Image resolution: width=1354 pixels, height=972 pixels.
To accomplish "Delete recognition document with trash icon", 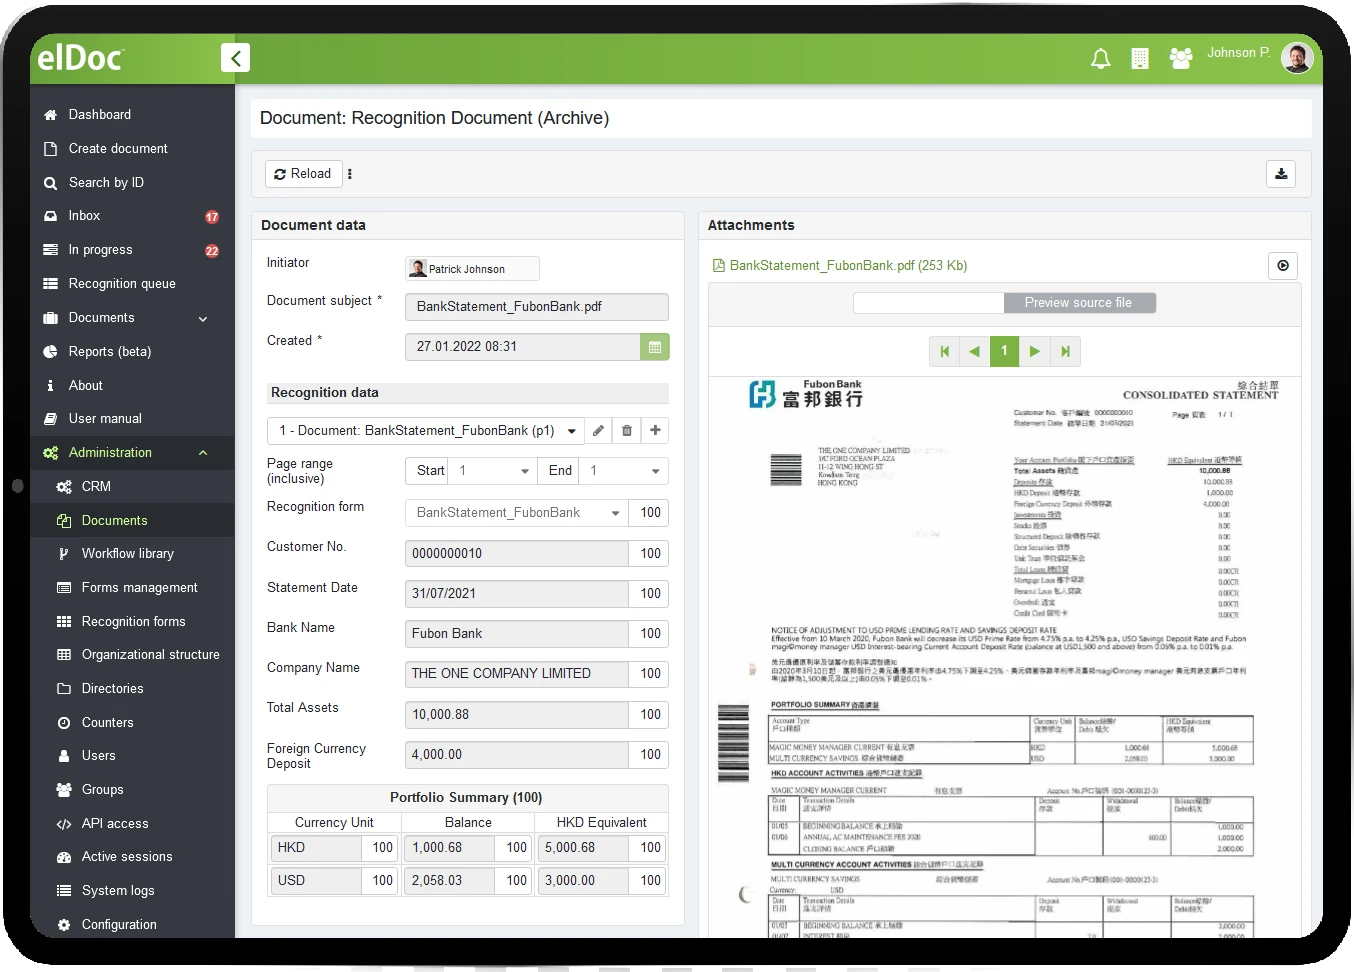I will click(627, 431).
